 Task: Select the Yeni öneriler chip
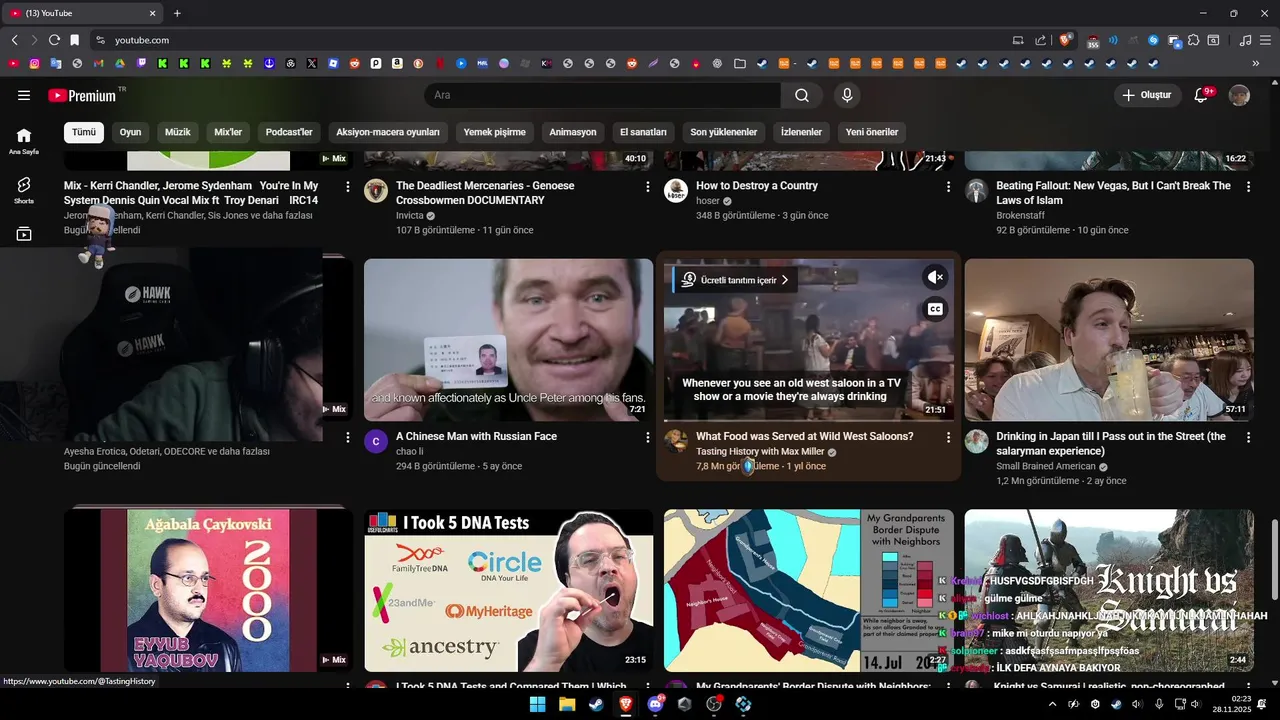point(872,132)
